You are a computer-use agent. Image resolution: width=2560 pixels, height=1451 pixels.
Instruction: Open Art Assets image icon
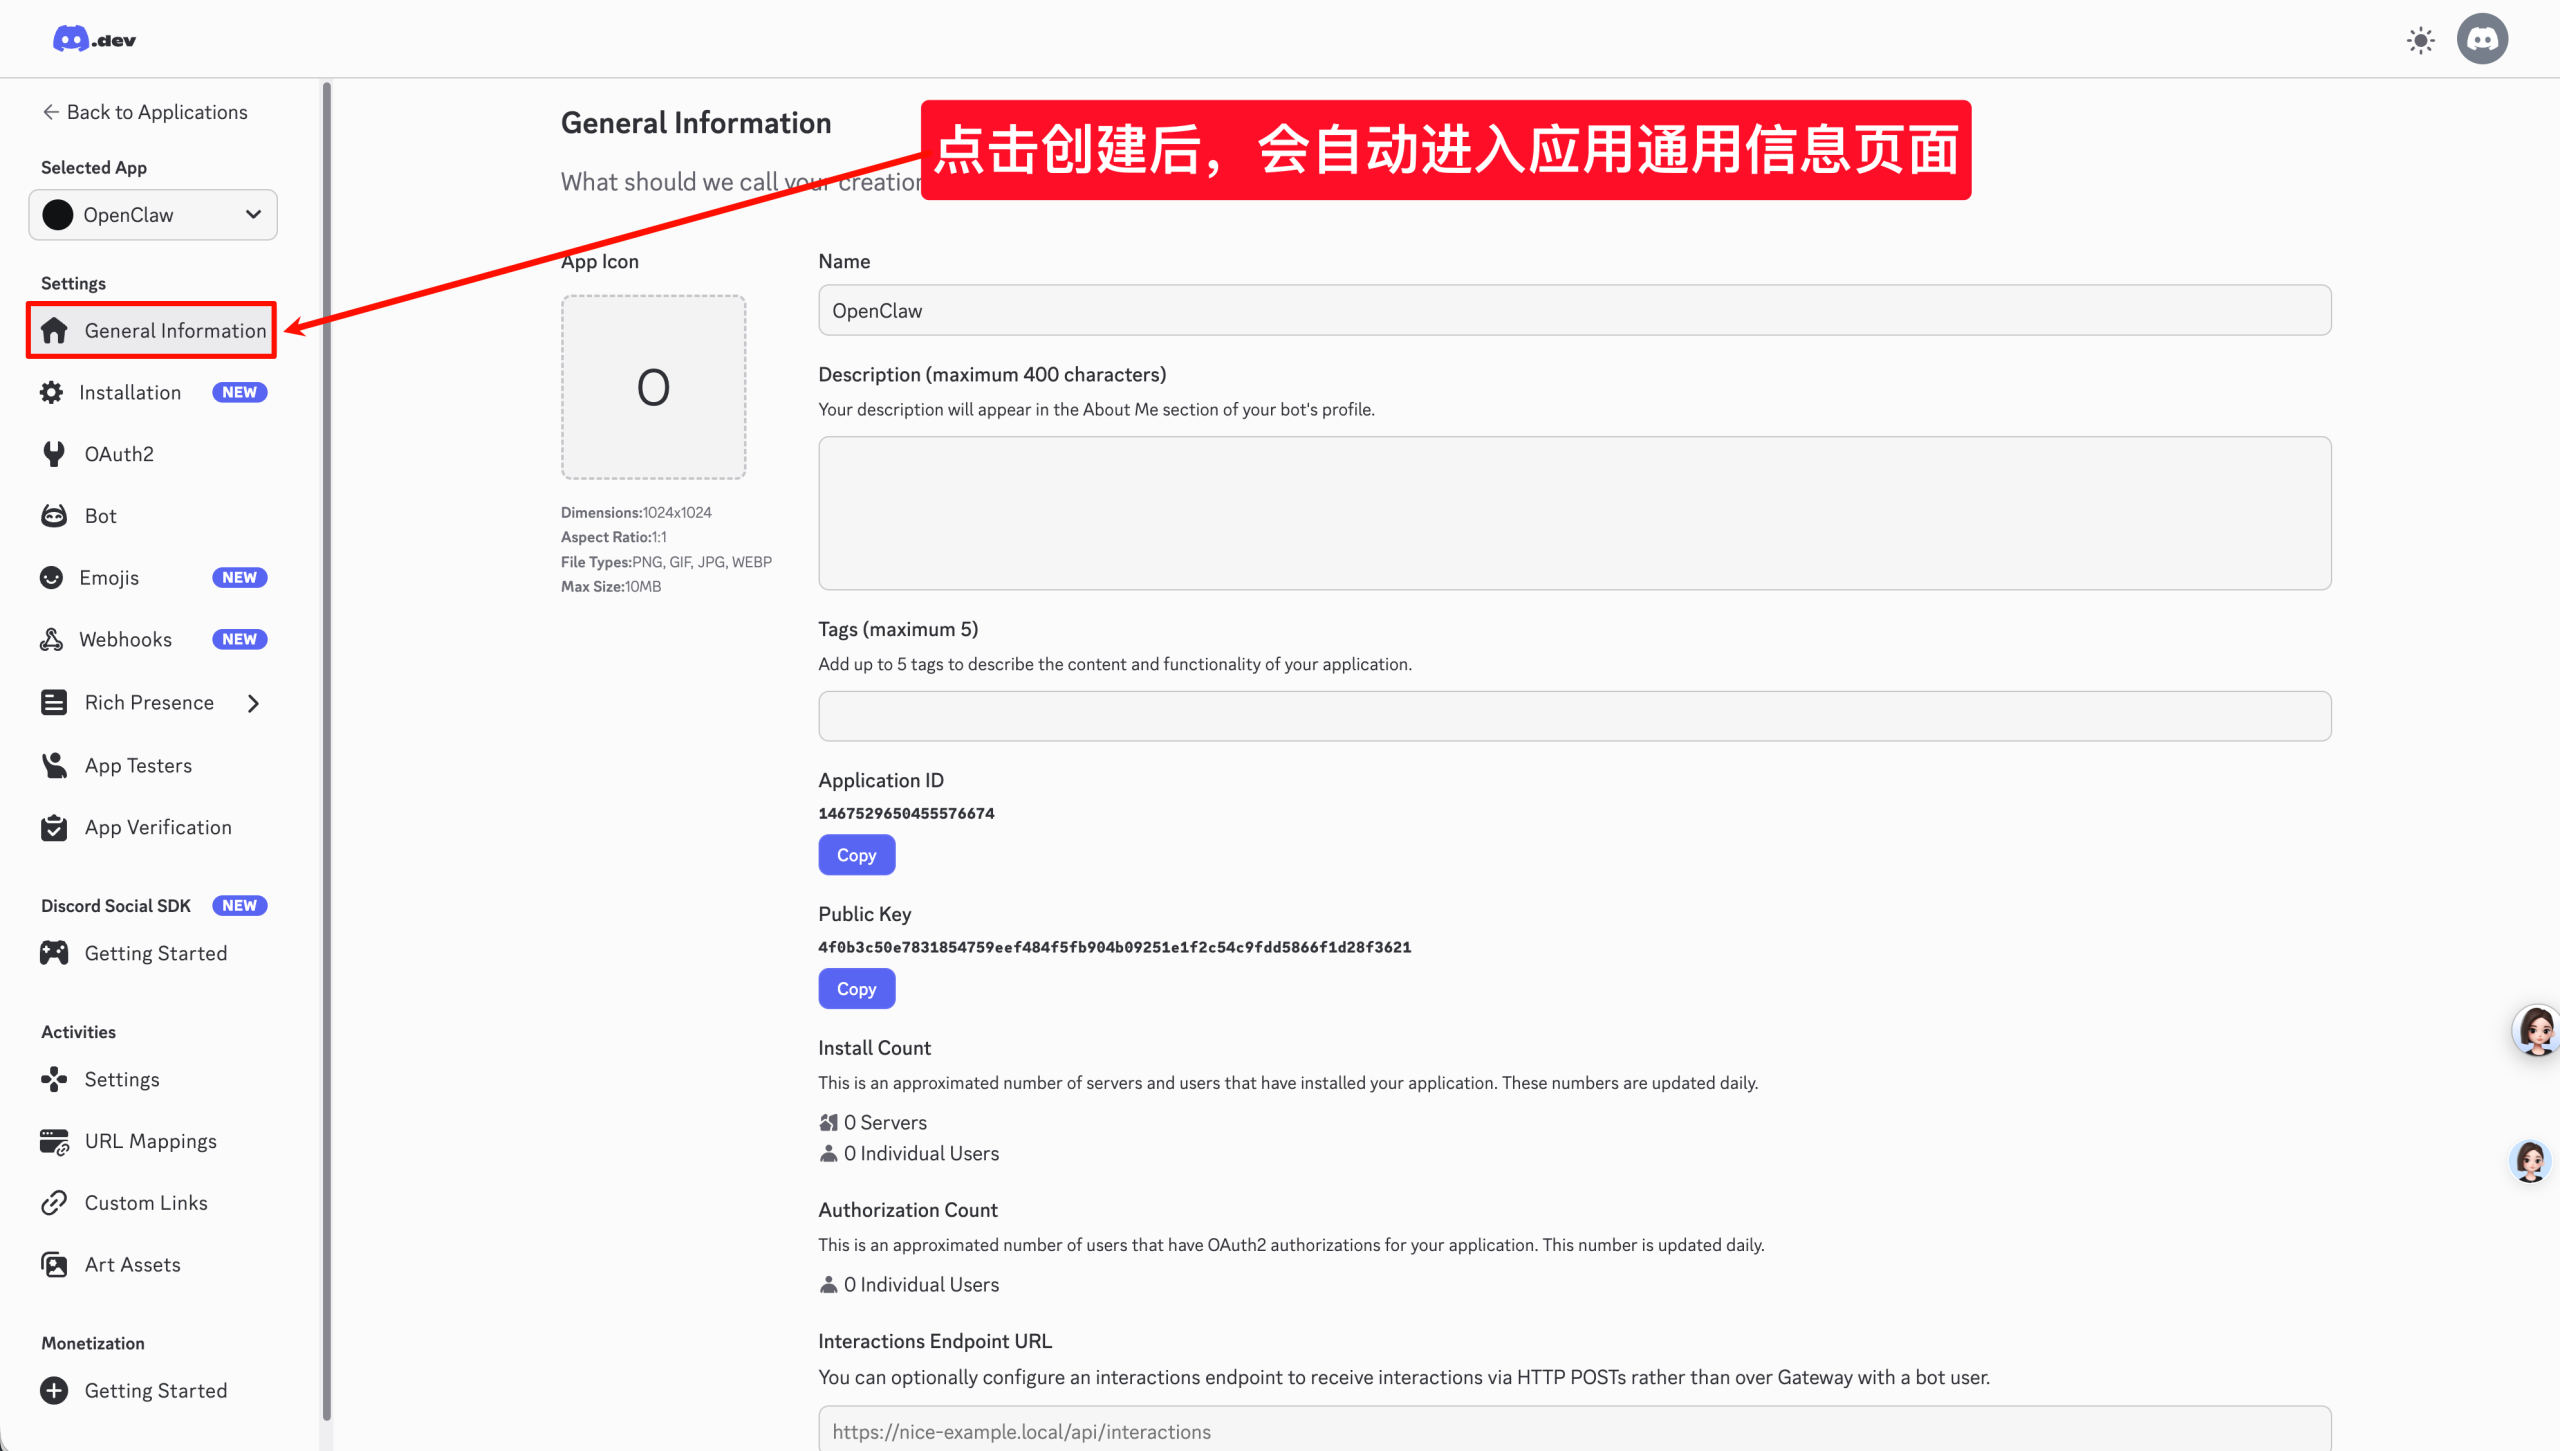[x=54, y=1265]
